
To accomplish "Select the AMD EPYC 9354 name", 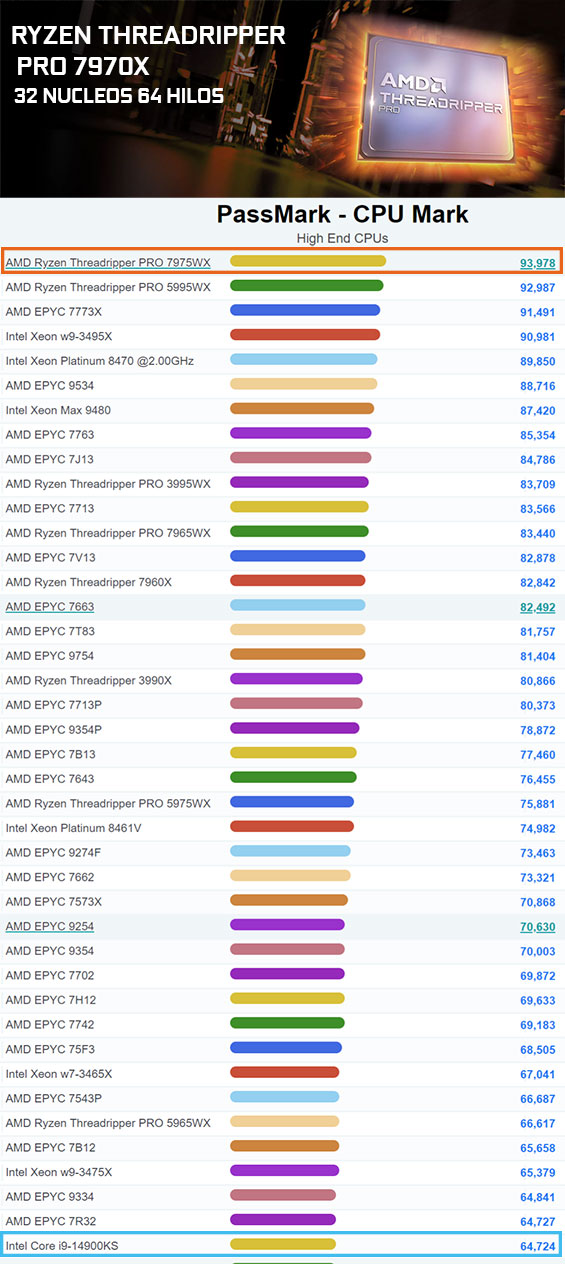I will 50,950.
